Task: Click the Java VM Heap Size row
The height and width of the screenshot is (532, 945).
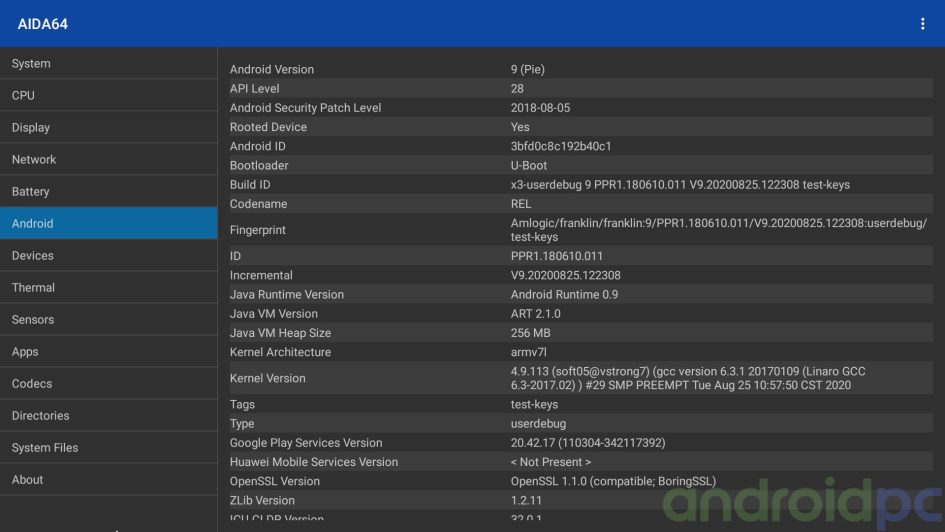Action: (x=581, y=333)
